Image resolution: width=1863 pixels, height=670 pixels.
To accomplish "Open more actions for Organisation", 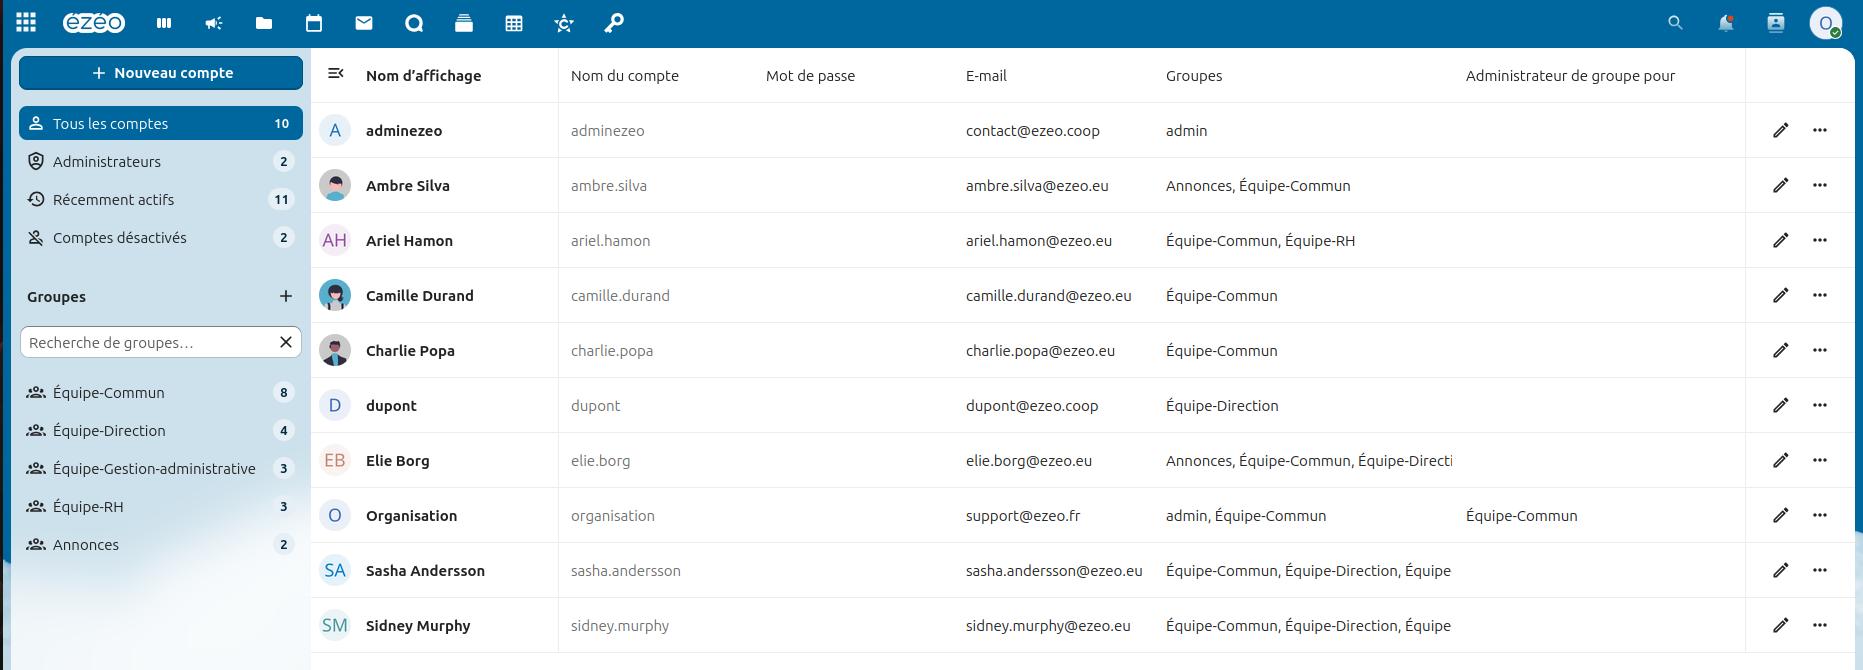I will 1820,515.
